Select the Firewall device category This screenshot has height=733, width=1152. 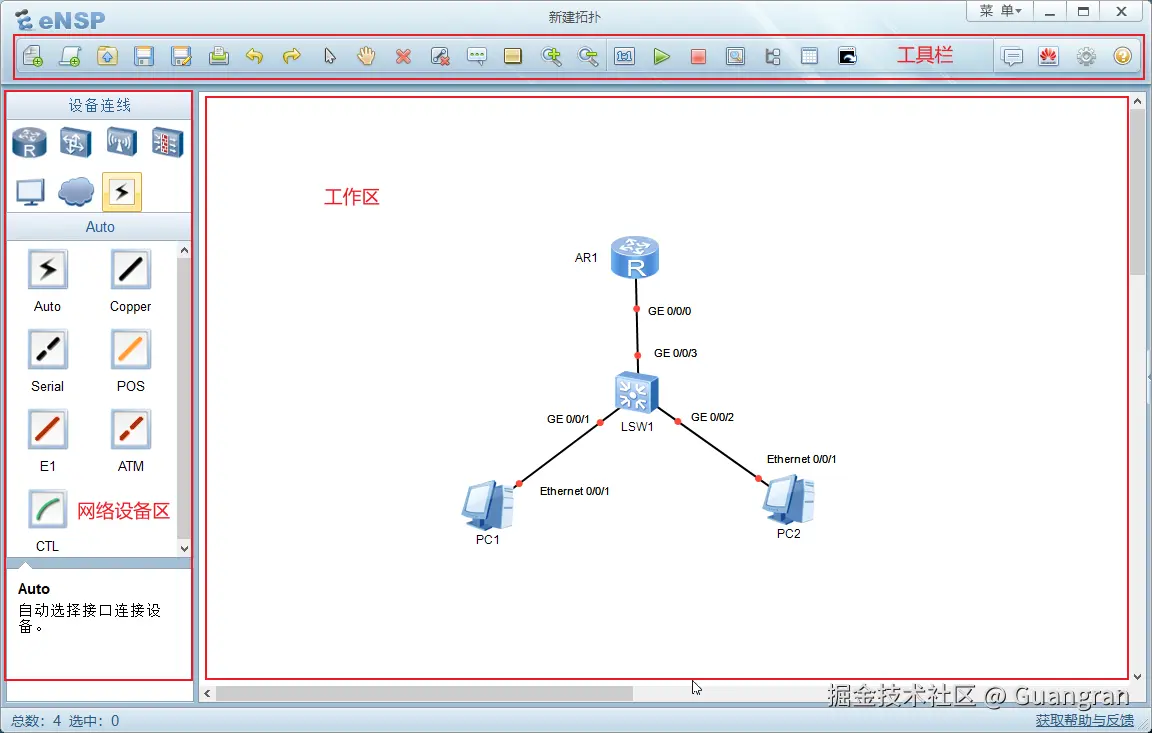[168, 142]
